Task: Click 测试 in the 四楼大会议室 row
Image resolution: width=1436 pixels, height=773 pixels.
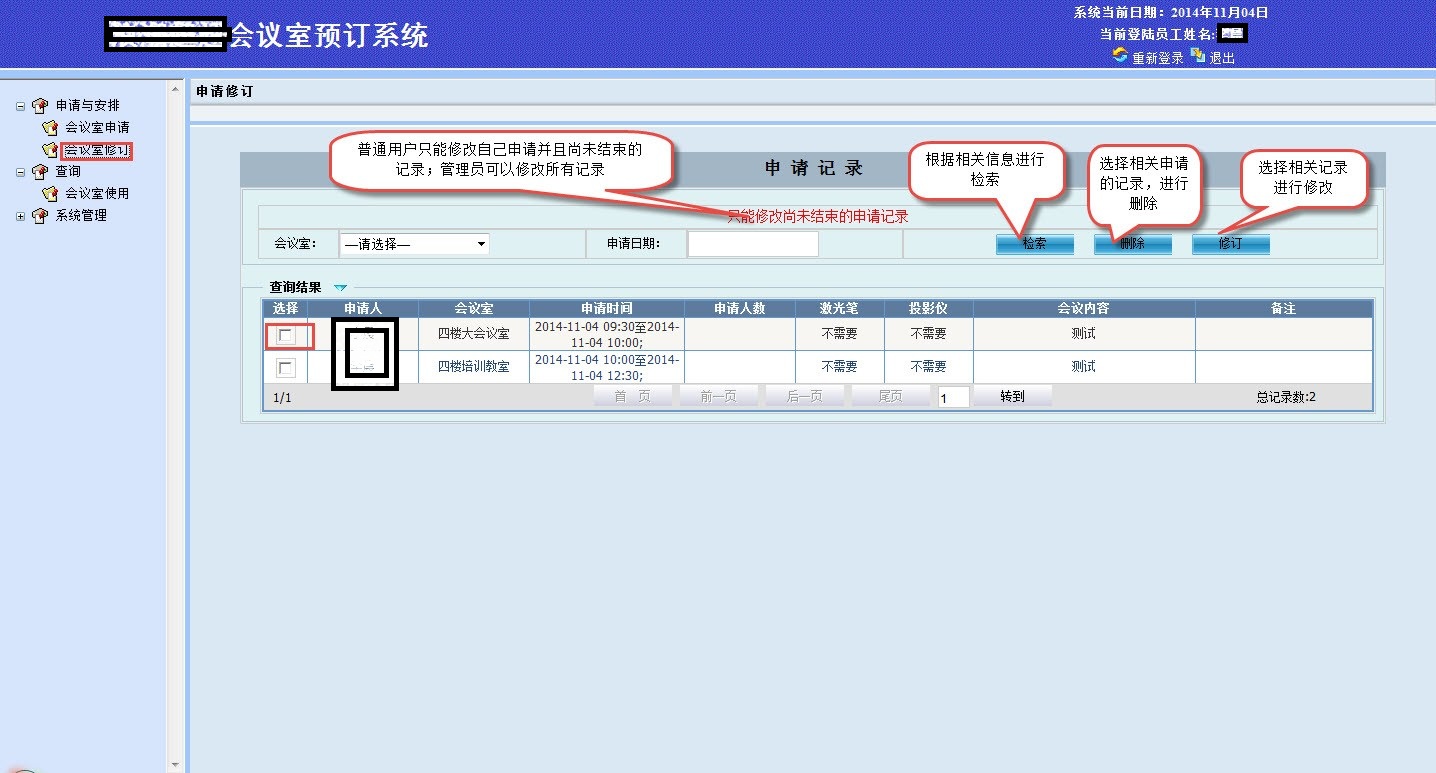Action: click(1084, 334)
